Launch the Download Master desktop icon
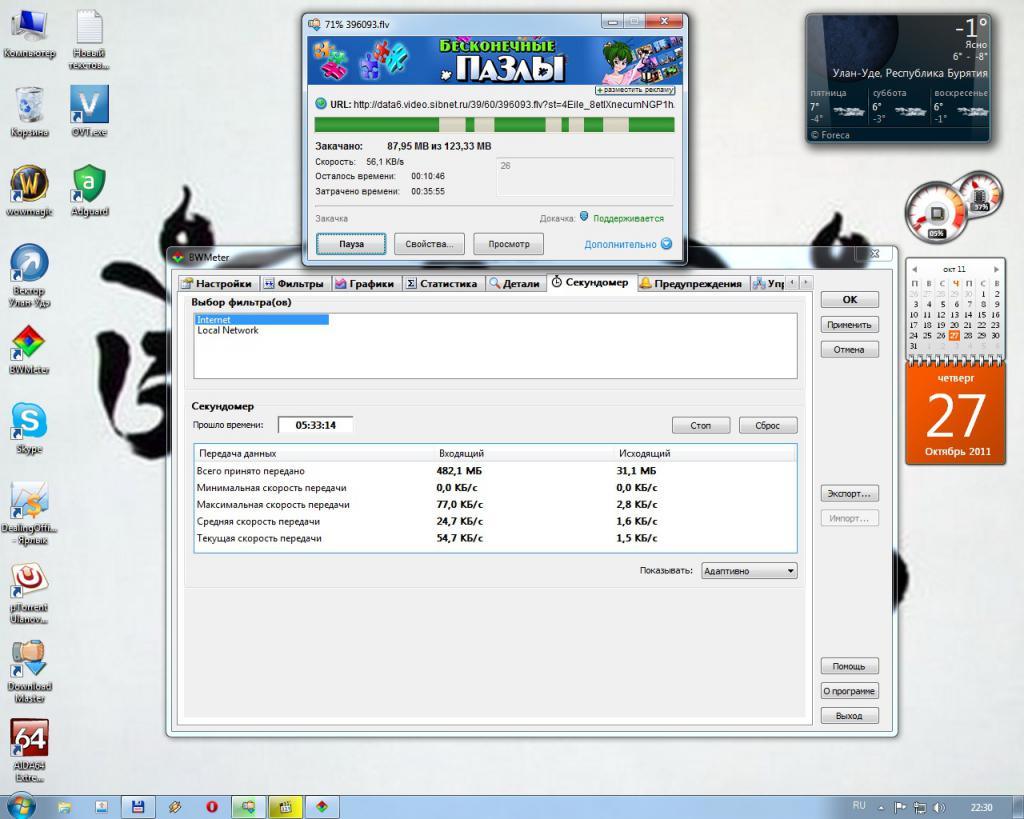 click(x=29, y=662)
